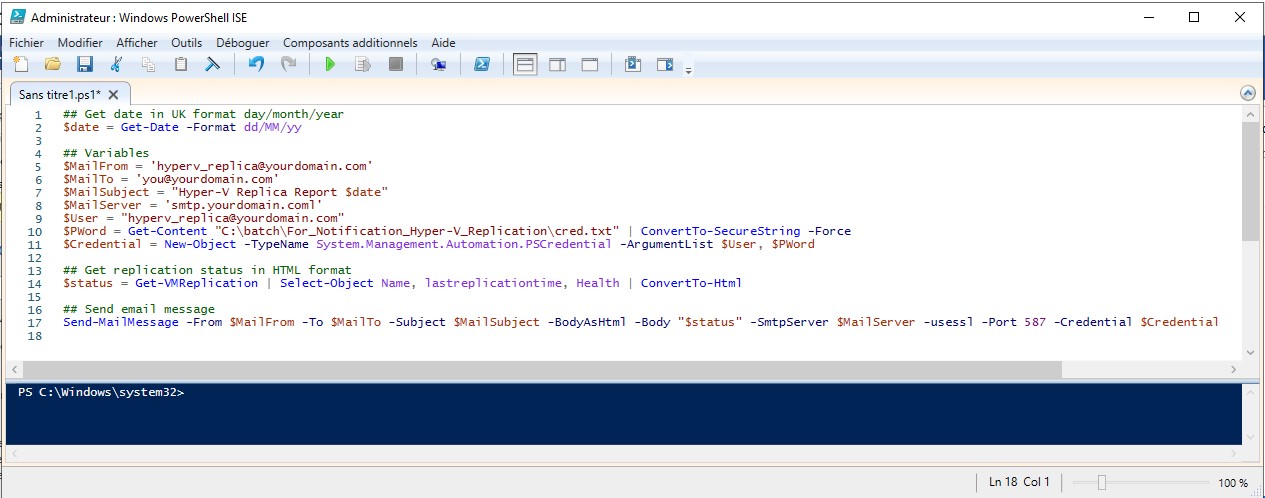Open the Aide menu
The width and height of the screenshot is (1265, 498).
coord(443,43)
